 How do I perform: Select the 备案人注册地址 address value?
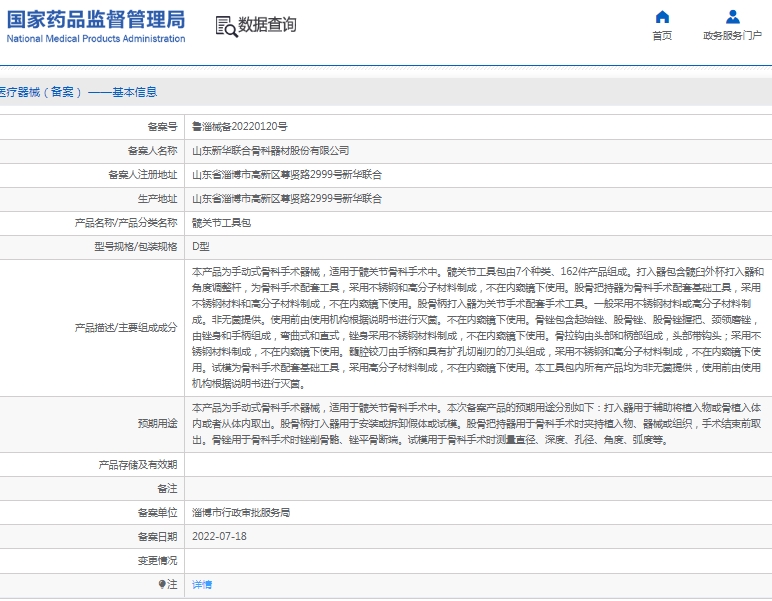(287, 175)
